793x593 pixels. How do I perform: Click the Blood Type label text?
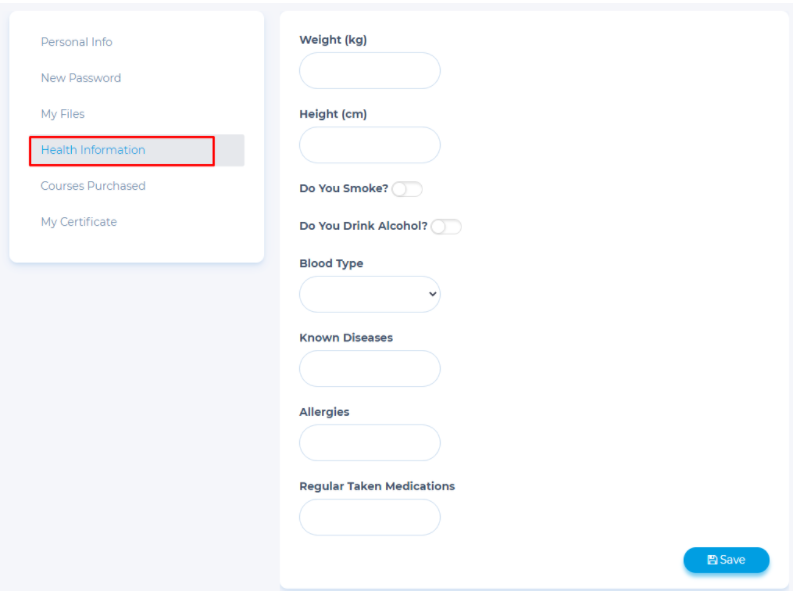[x=331, y=264]
